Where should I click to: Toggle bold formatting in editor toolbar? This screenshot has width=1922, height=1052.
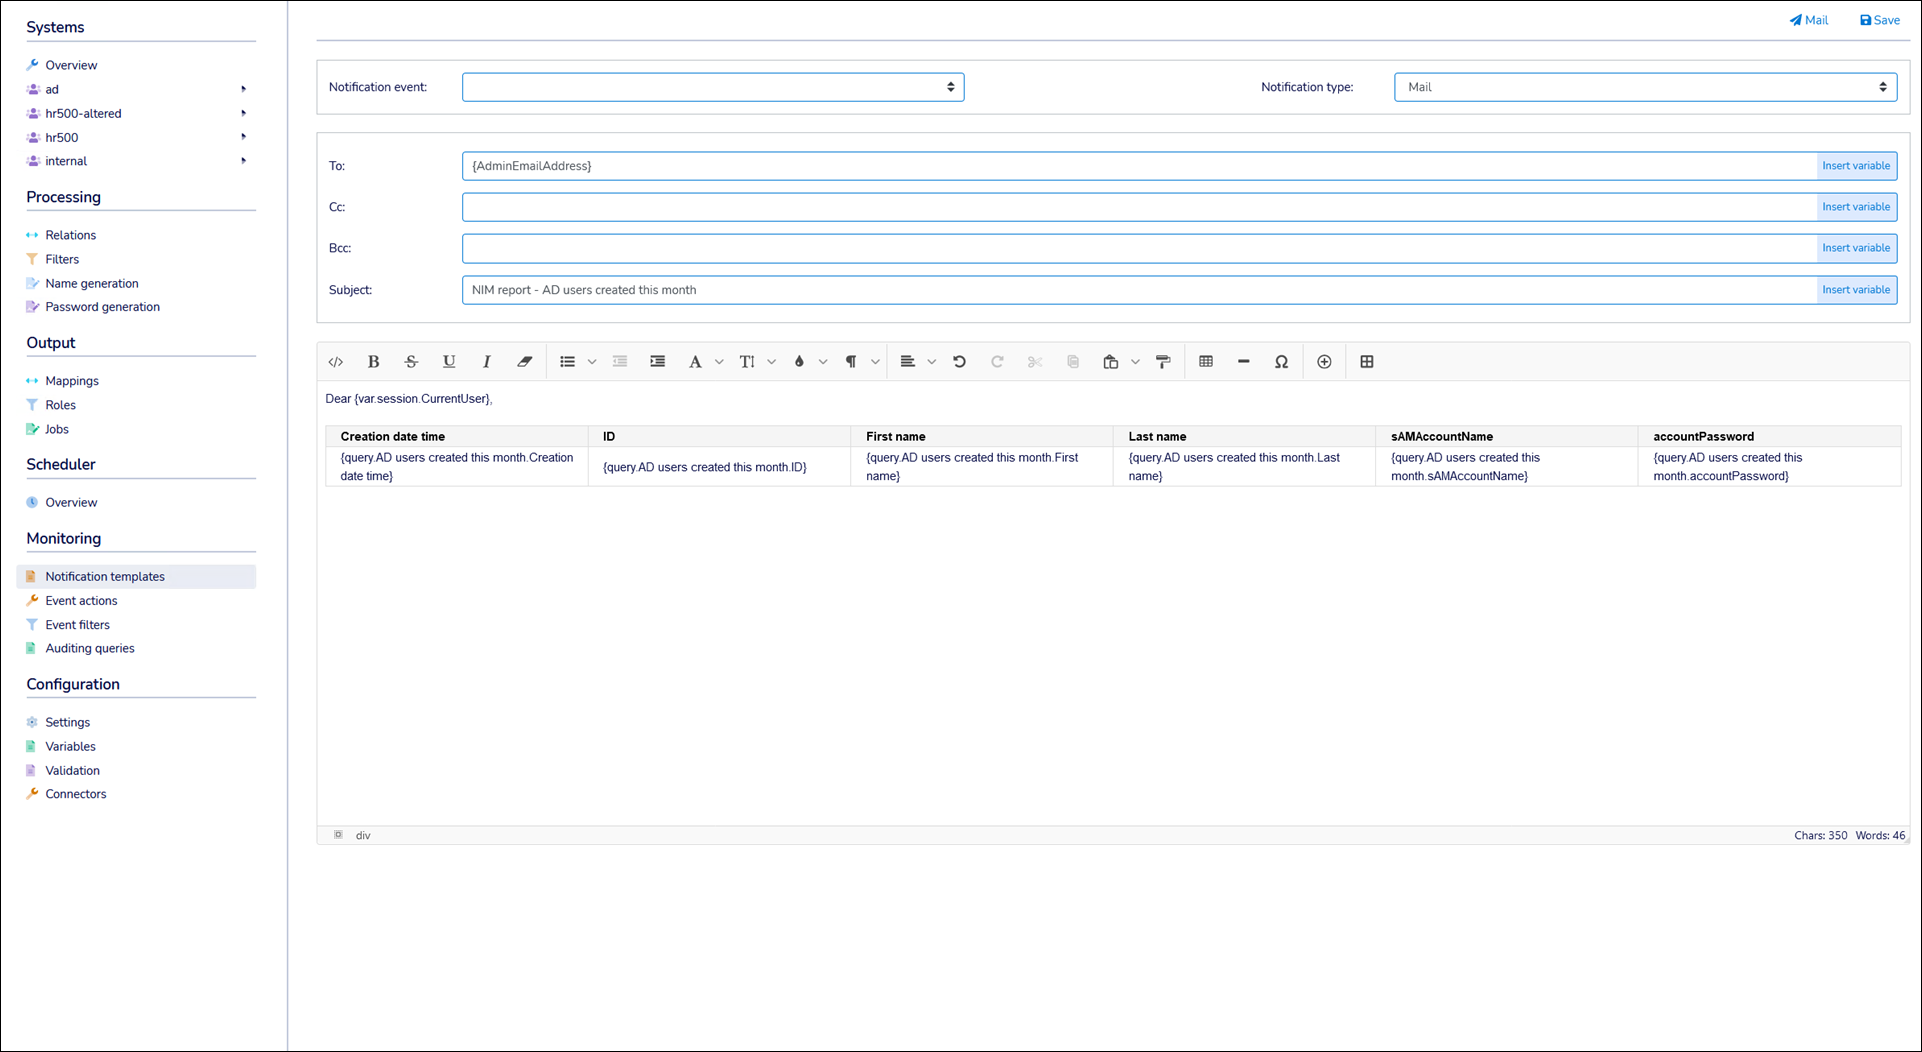(x=373, y=362)
